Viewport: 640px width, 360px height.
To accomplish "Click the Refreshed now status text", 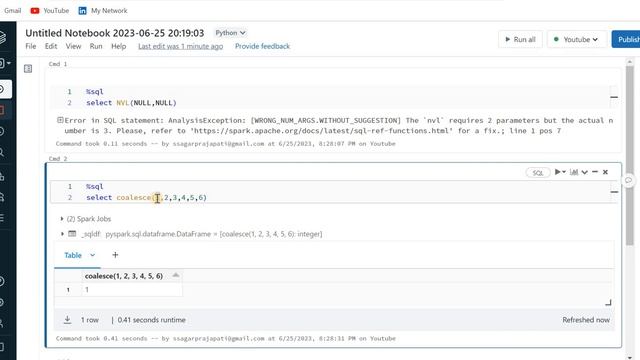I will [586, 320].
